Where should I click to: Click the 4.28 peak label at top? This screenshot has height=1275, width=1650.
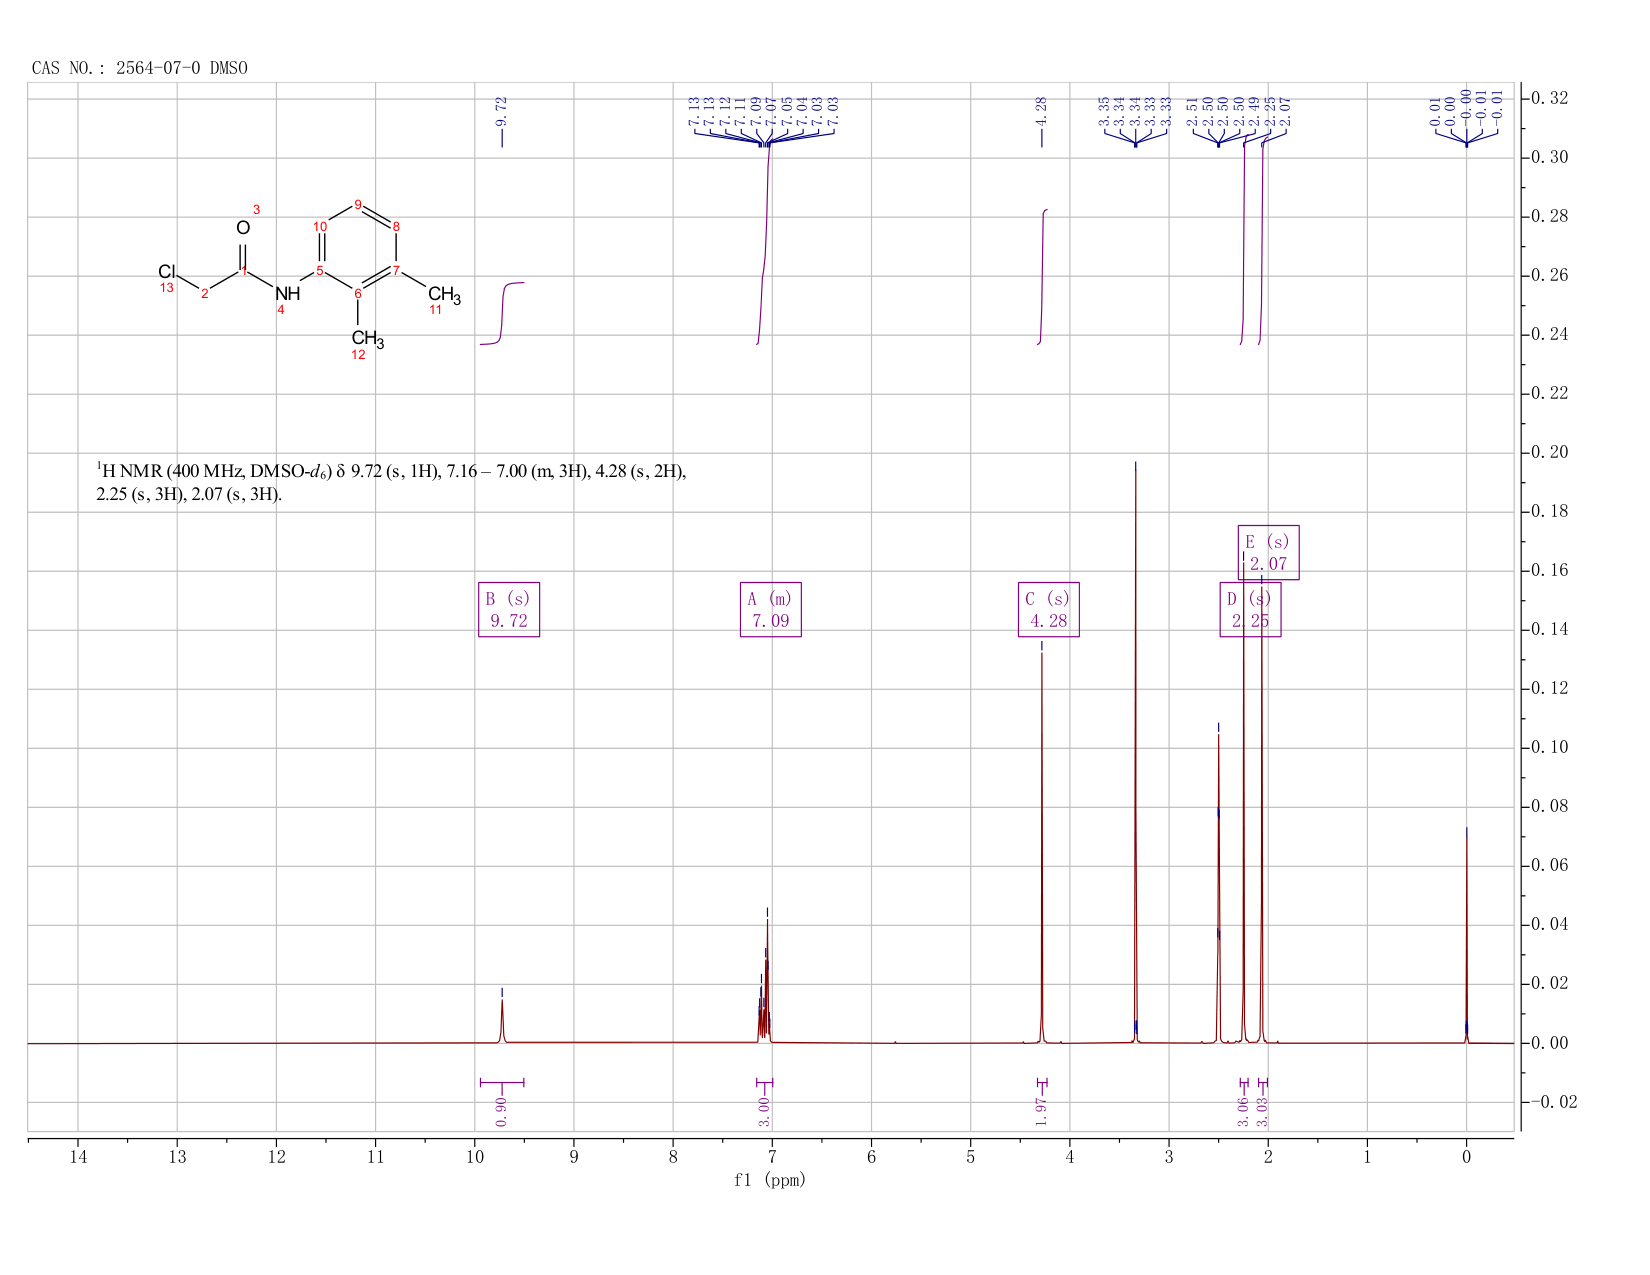click(1041, 111)
